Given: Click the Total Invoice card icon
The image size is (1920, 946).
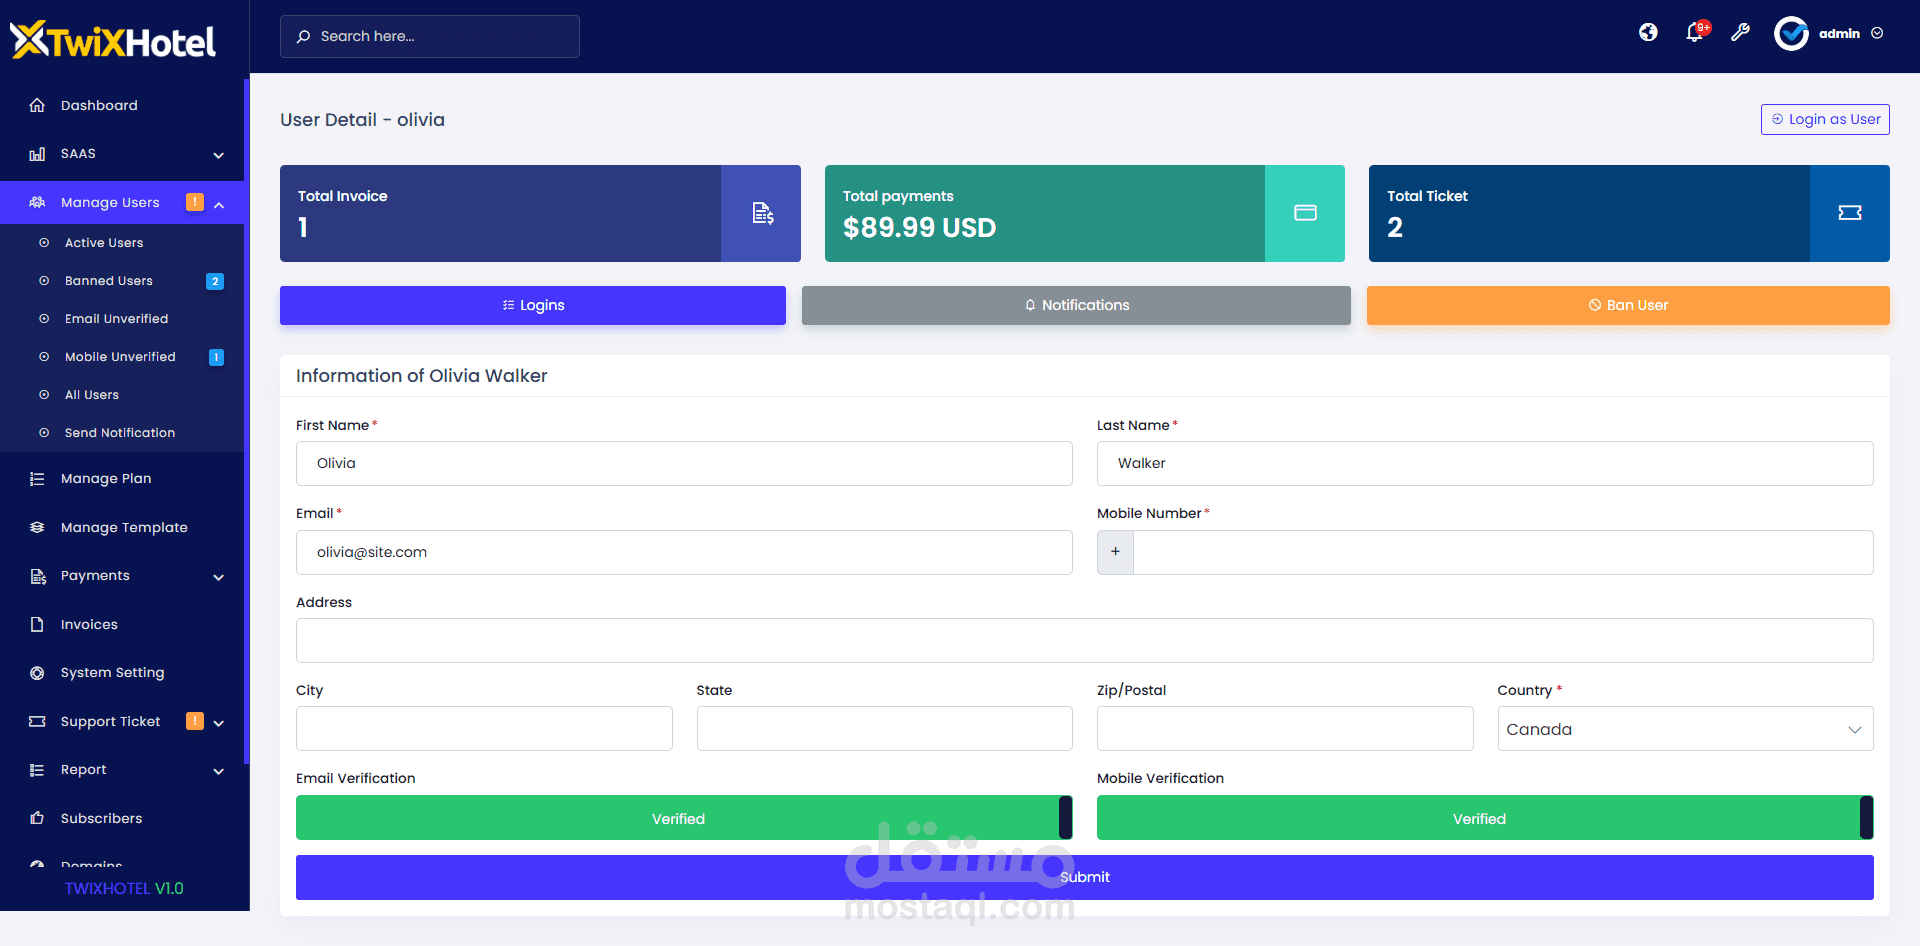Looking at the screenshot, I should [762, 213].
